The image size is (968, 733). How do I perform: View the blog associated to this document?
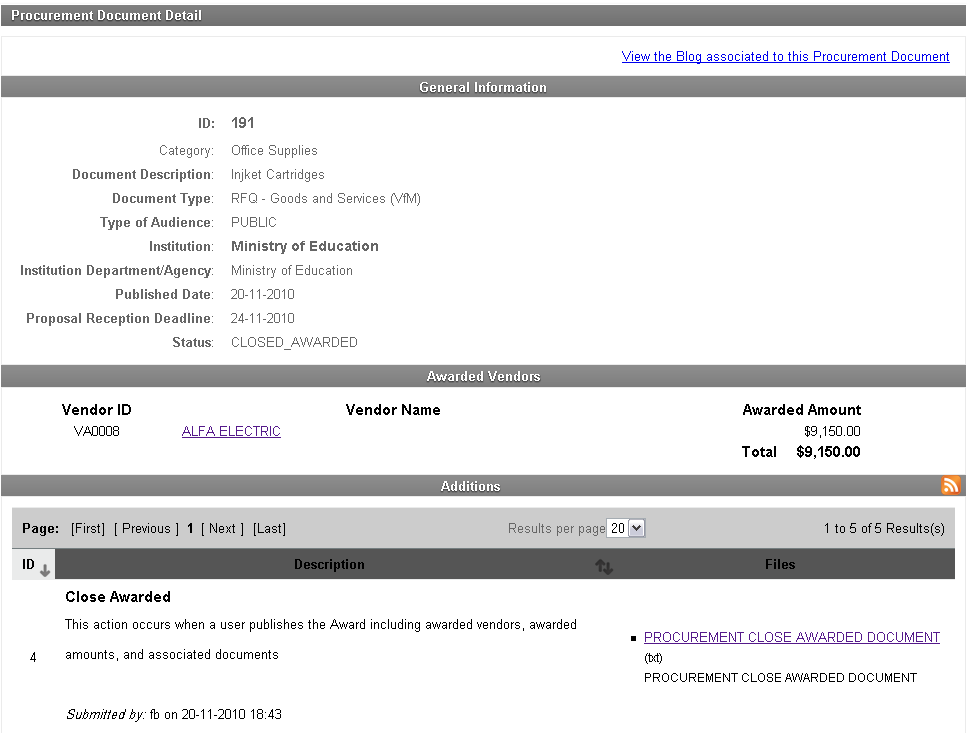coord(785,57)
